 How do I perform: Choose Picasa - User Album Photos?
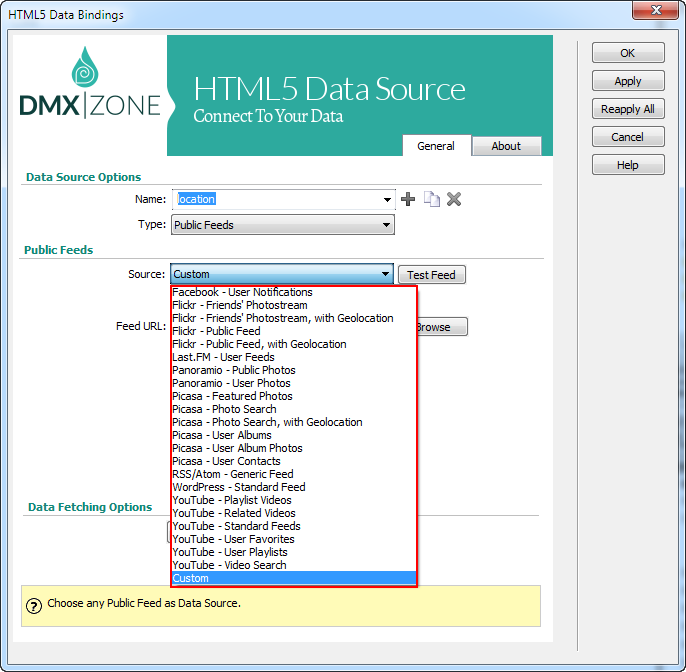[294, 448]
